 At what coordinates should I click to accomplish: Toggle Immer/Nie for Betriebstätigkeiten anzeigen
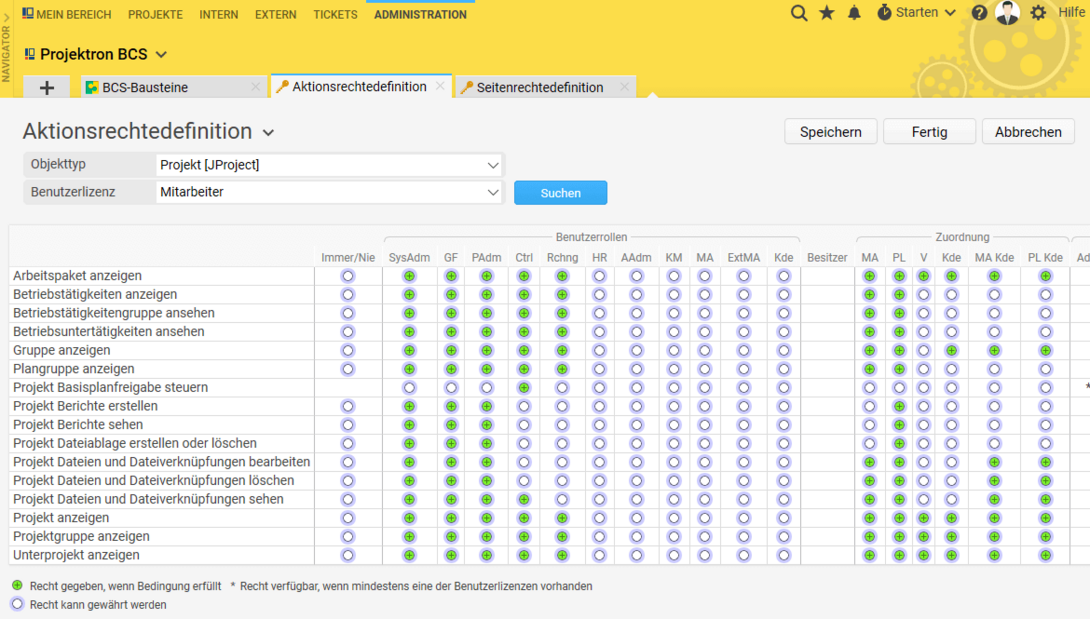pos(348,295)
